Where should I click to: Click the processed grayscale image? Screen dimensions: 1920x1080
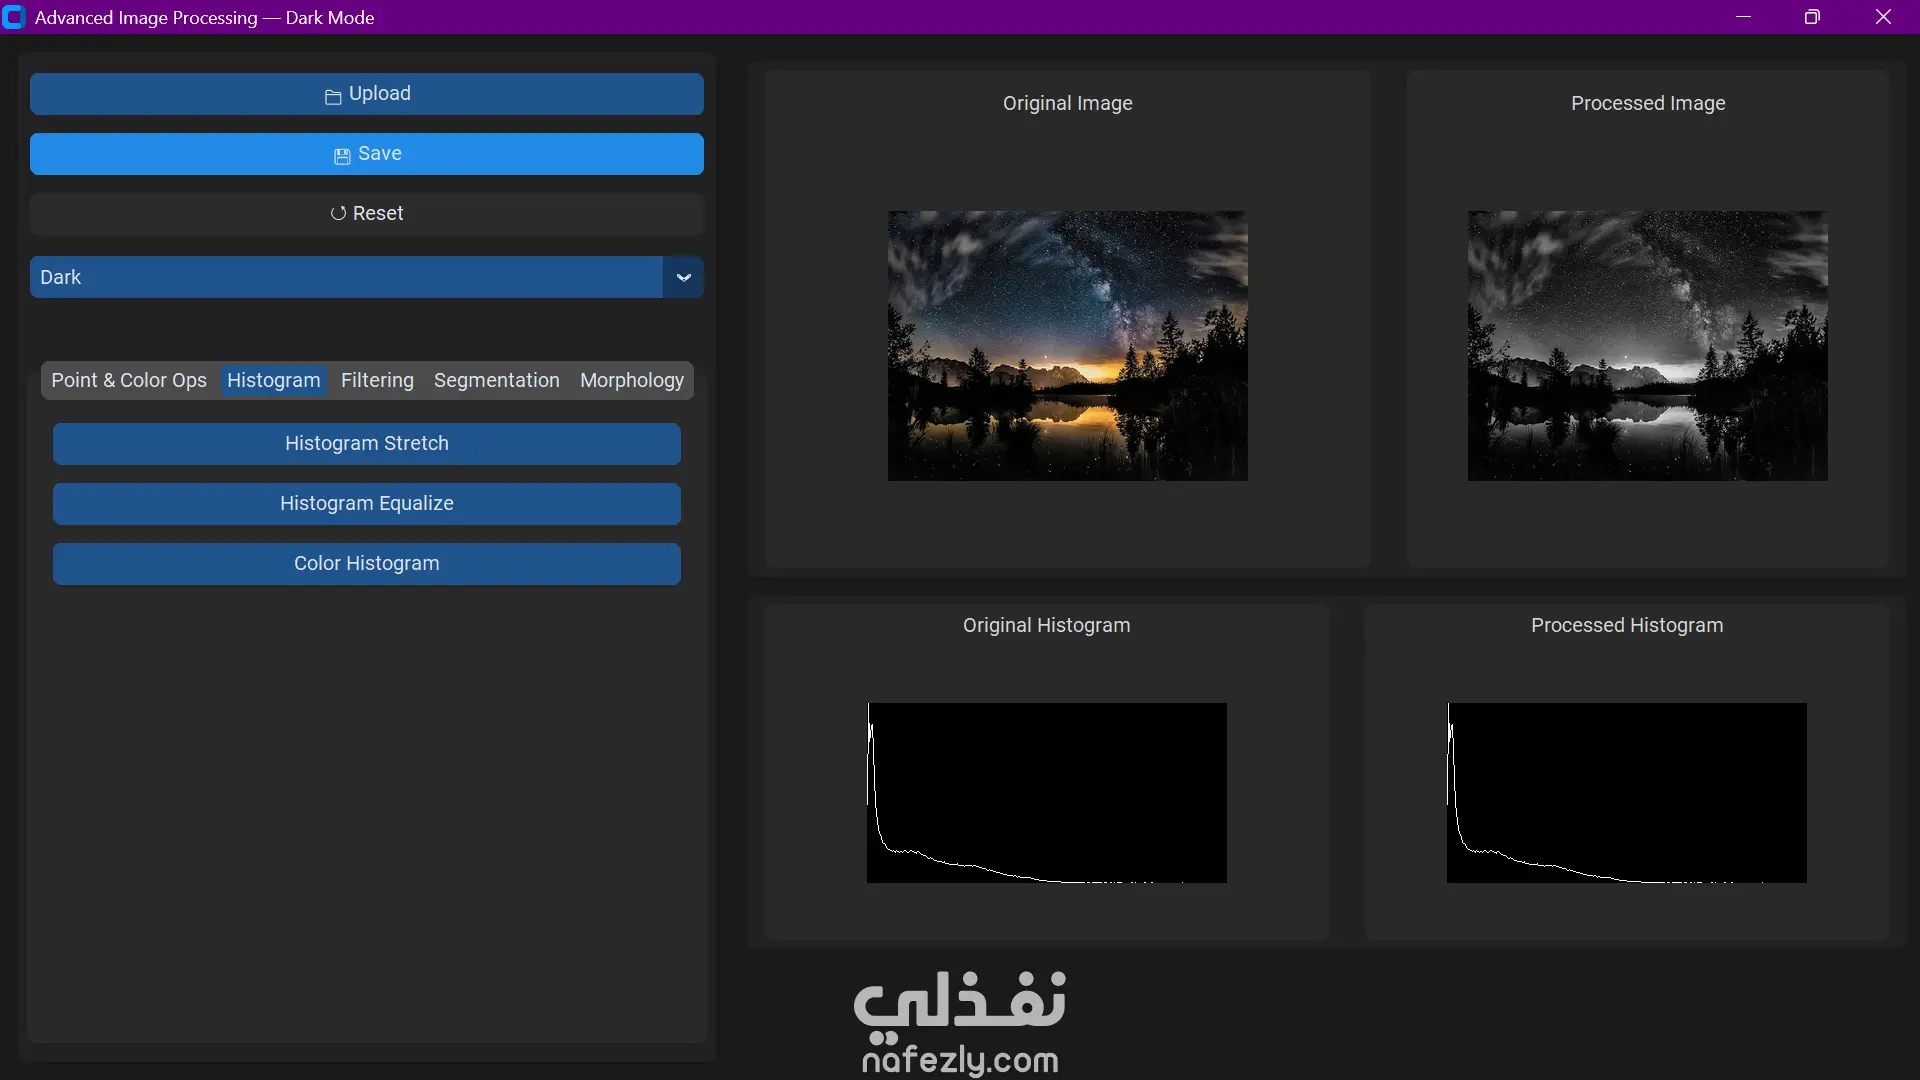(1647, 345)
